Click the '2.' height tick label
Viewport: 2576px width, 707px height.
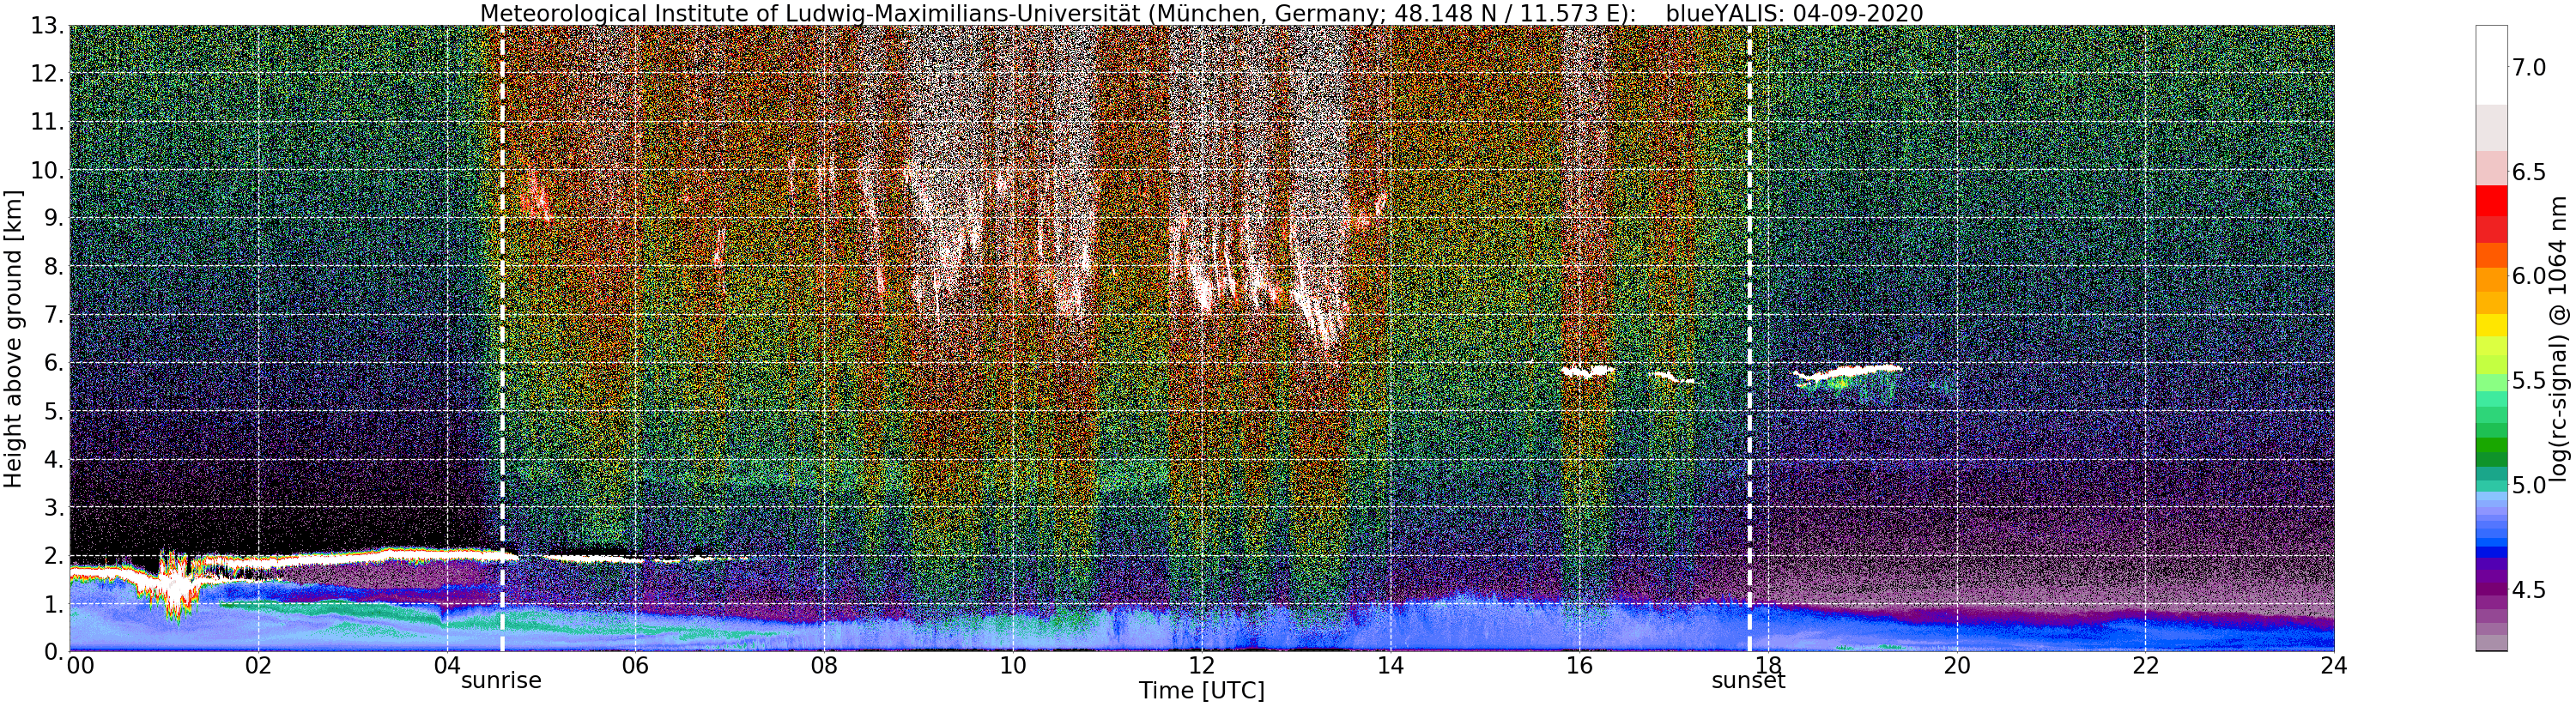(53, 555)
